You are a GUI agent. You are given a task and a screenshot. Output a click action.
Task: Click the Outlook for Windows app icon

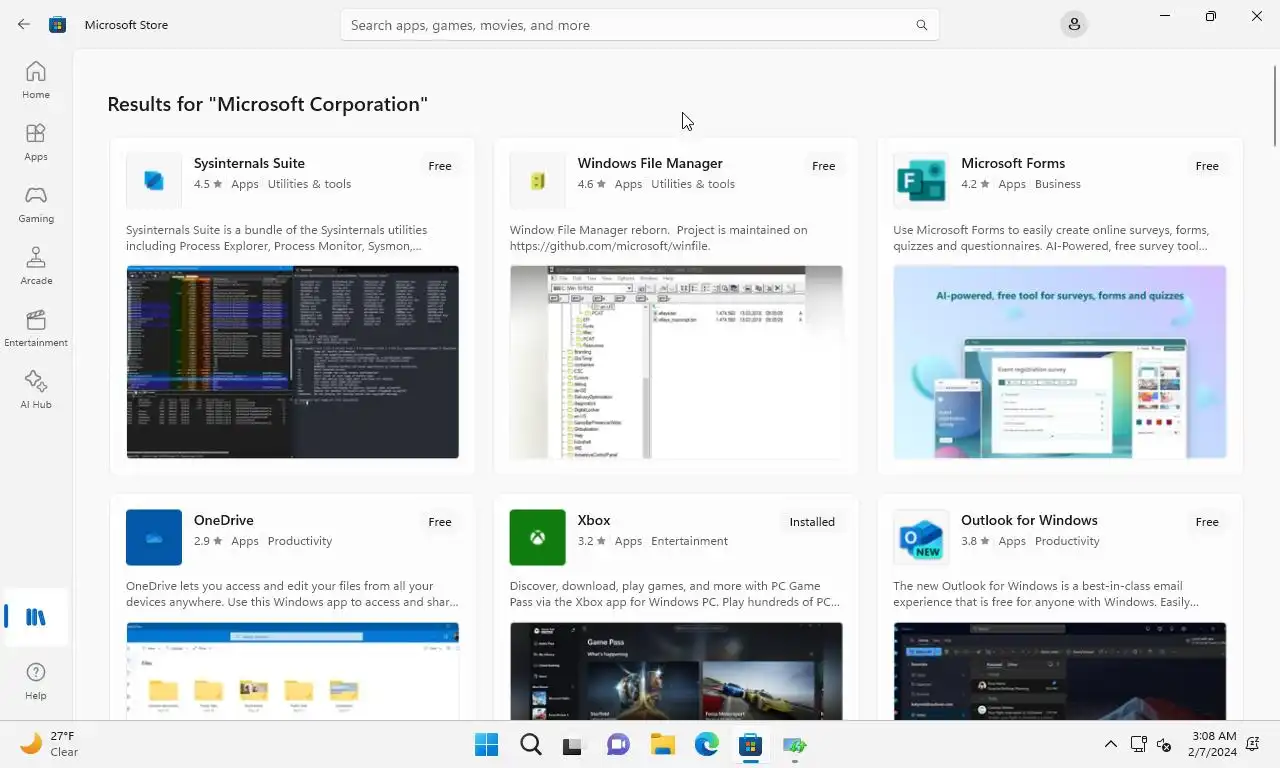click(x=921, y=537)
